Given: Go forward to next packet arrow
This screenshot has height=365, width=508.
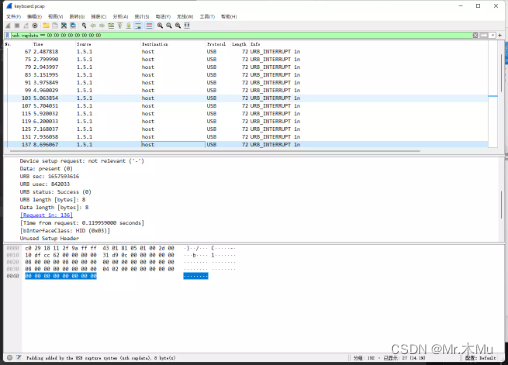Looking at the screenshot, I should 102,26.
